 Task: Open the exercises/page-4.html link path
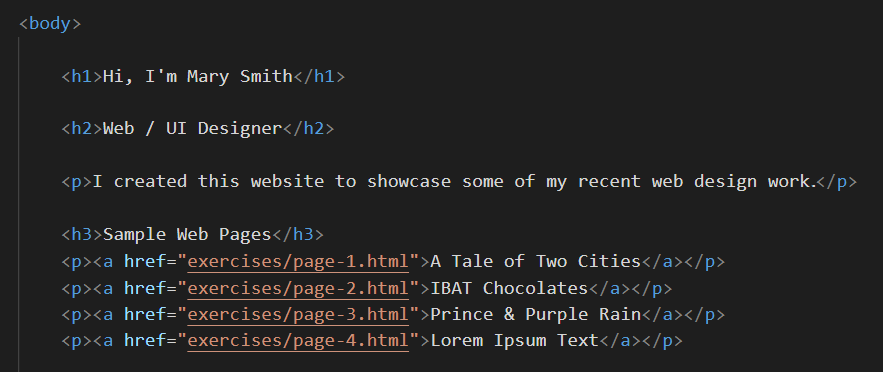click(298, 341)
